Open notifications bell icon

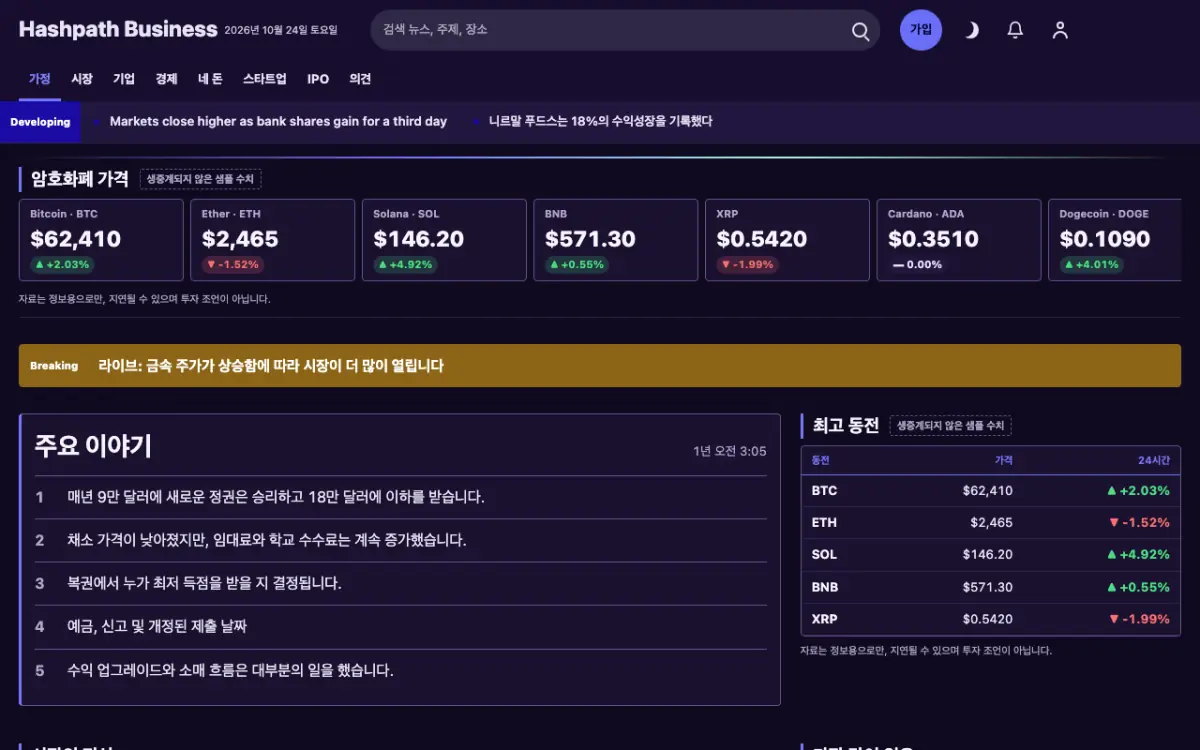point(1015,30)
